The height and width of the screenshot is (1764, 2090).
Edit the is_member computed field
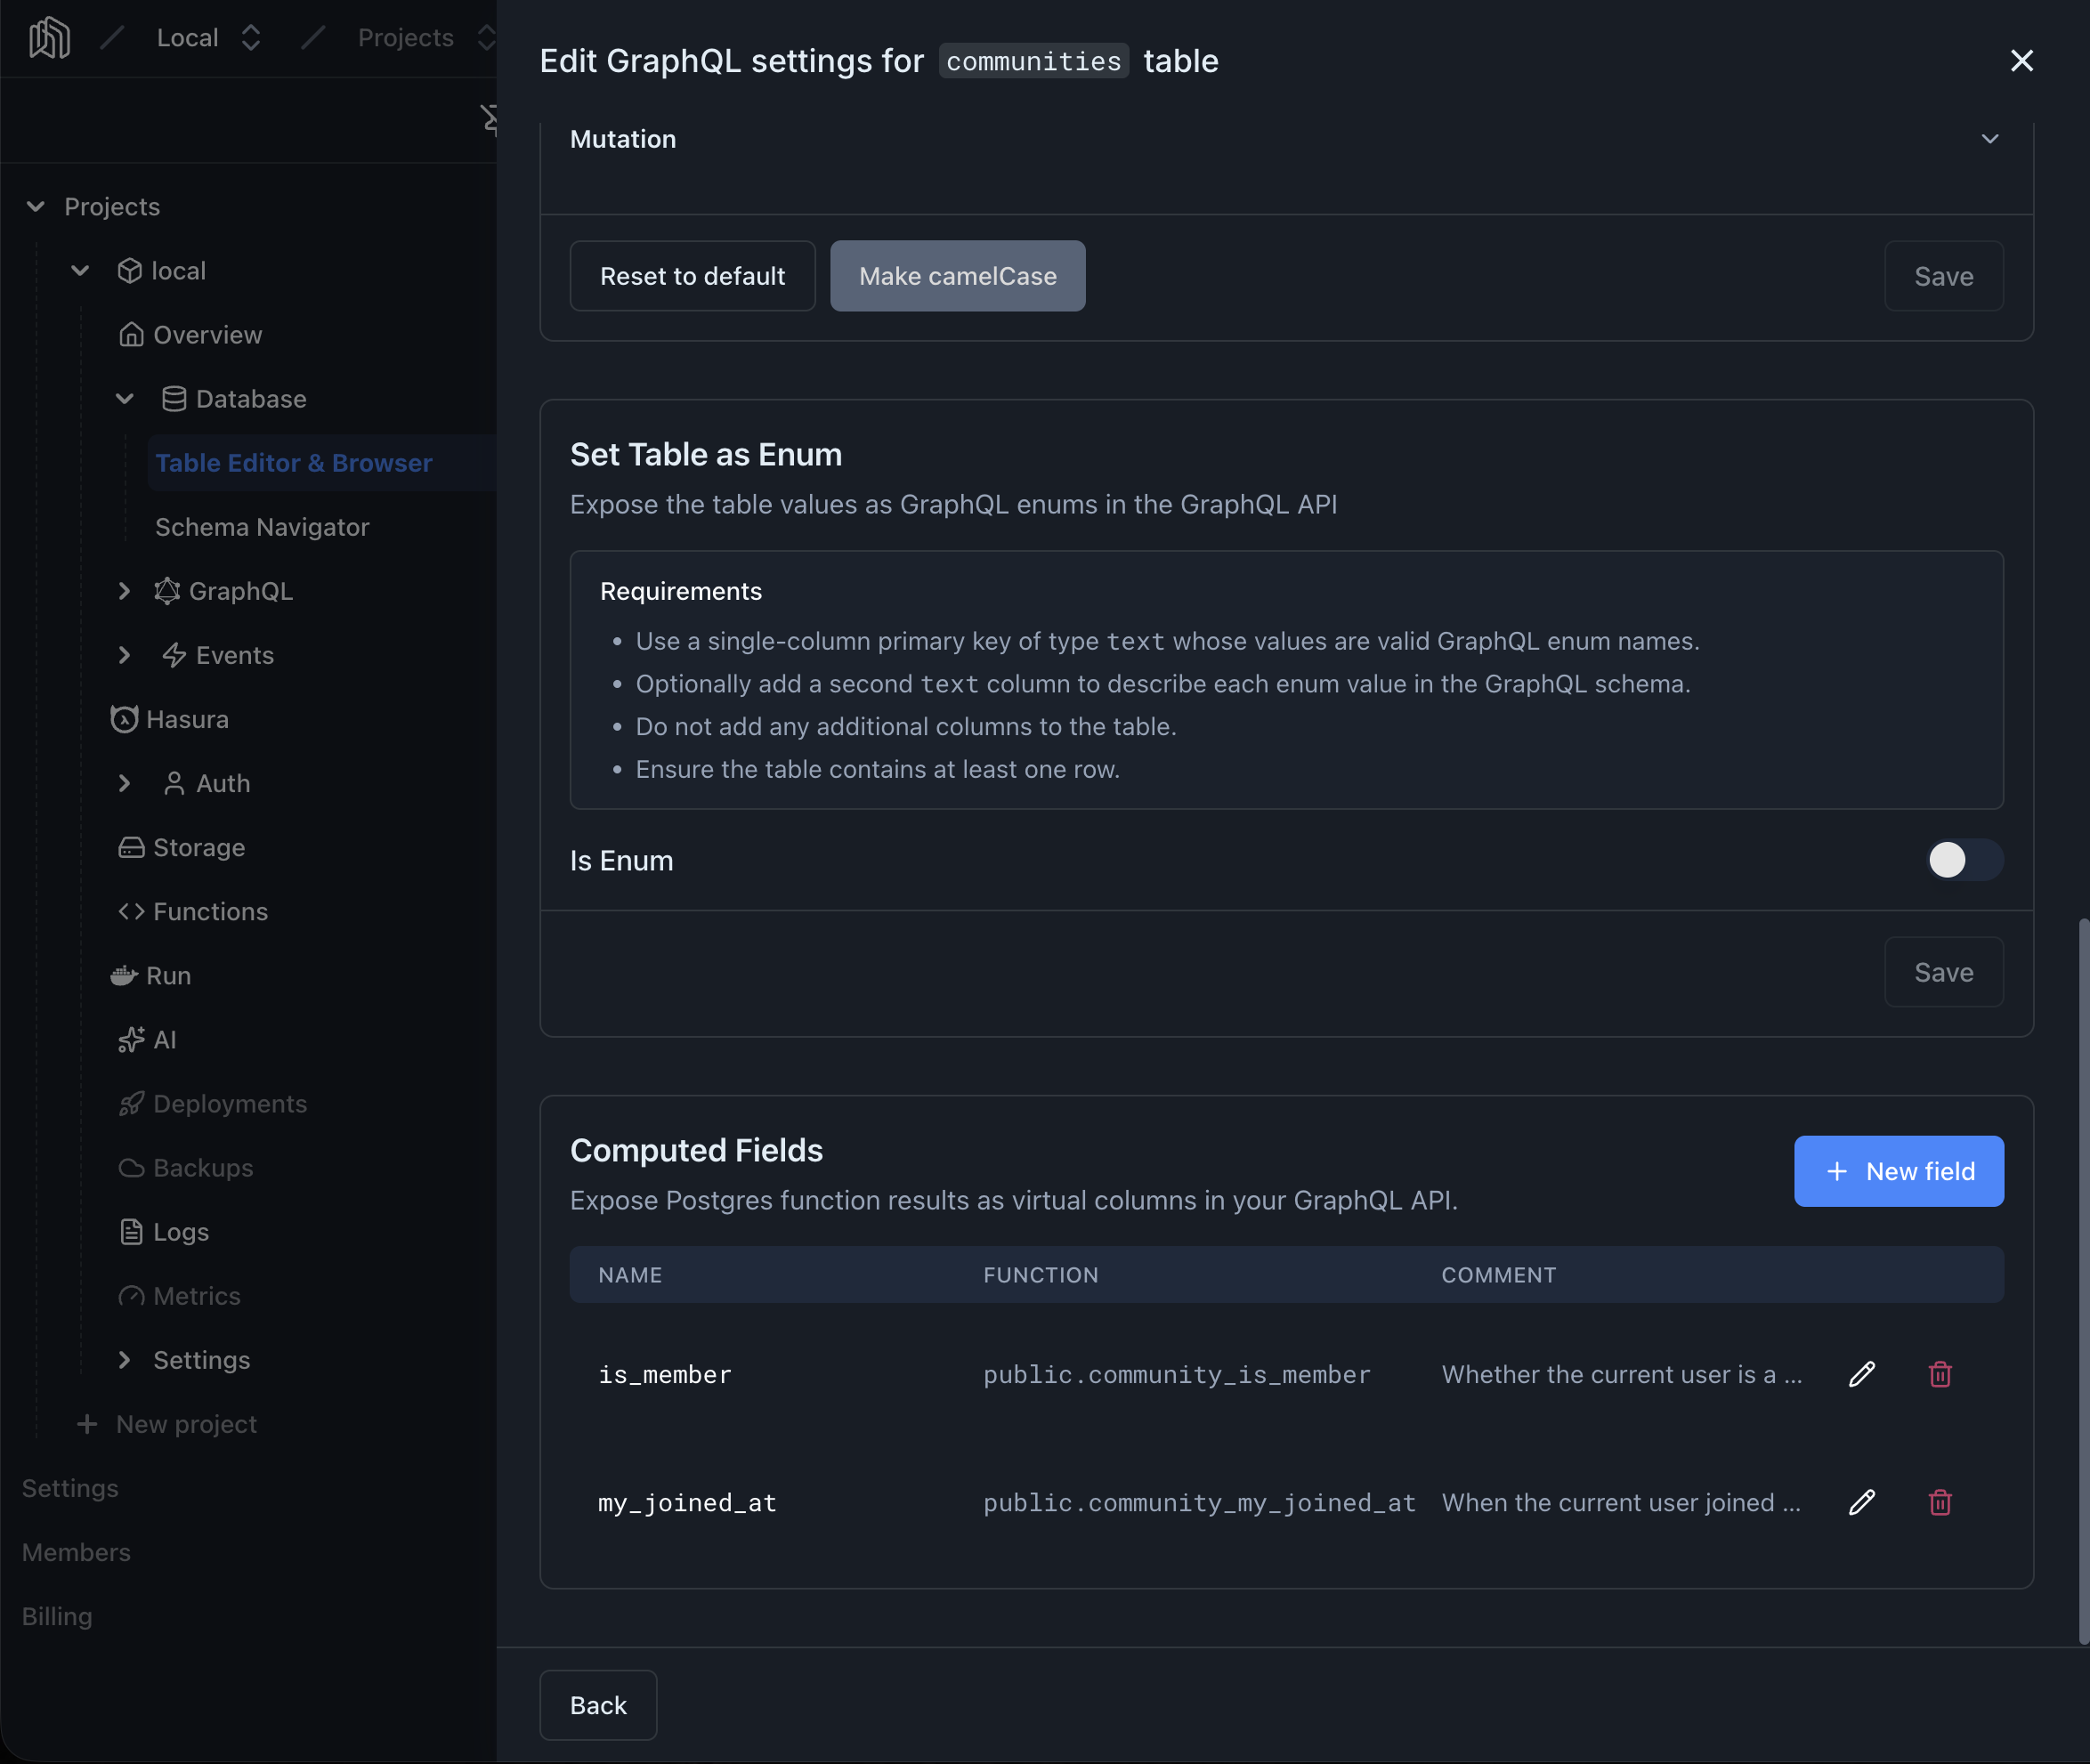point(1861,1374)
